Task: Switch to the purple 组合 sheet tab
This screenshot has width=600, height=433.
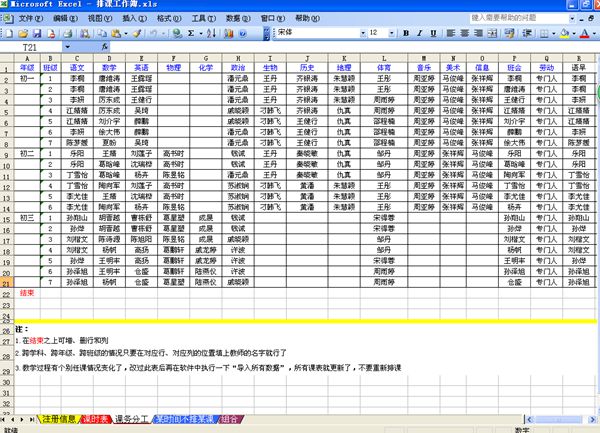Action: tap(230, 419)
